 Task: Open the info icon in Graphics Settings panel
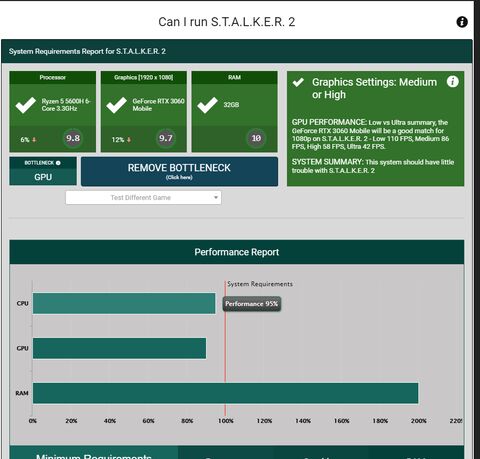point(452,82)
